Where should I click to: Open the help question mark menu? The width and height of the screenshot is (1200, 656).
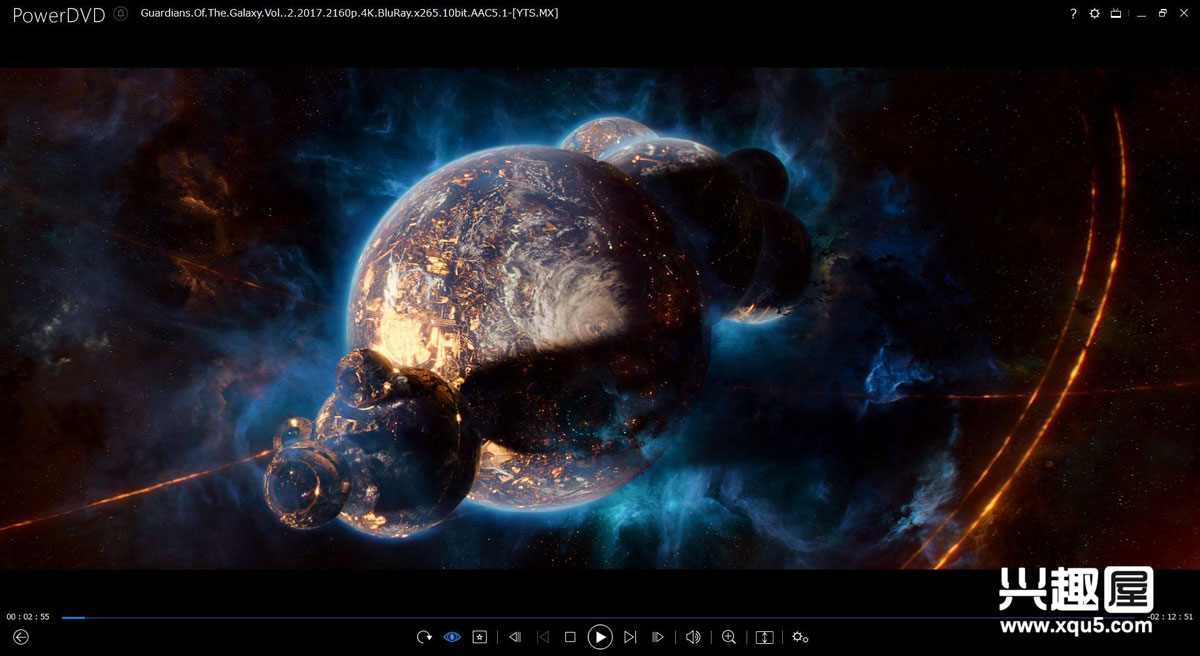[x=1073, y=14]
